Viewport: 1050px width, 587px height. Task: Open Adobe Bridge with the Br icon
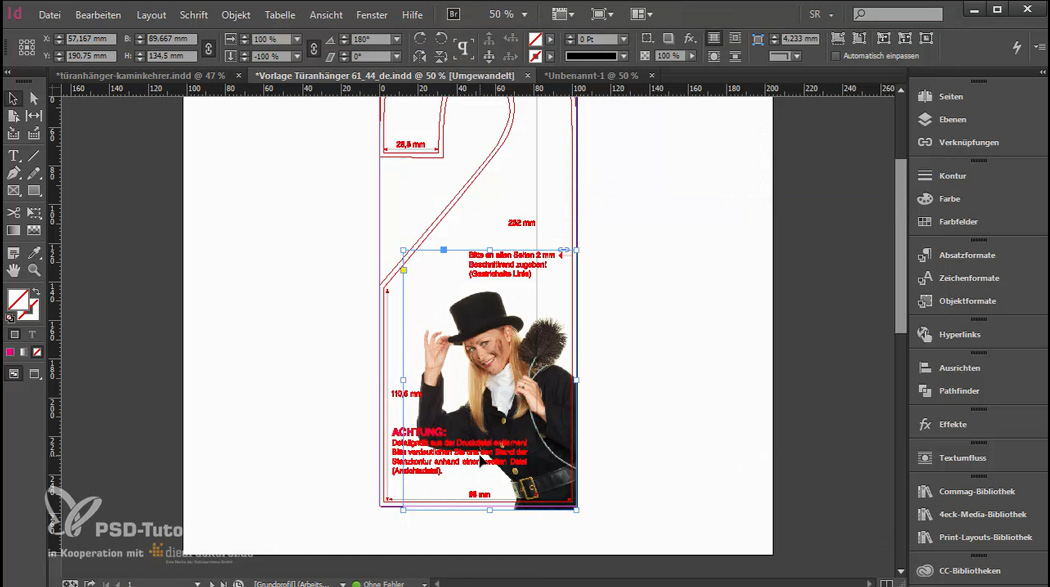click(453, 14)
